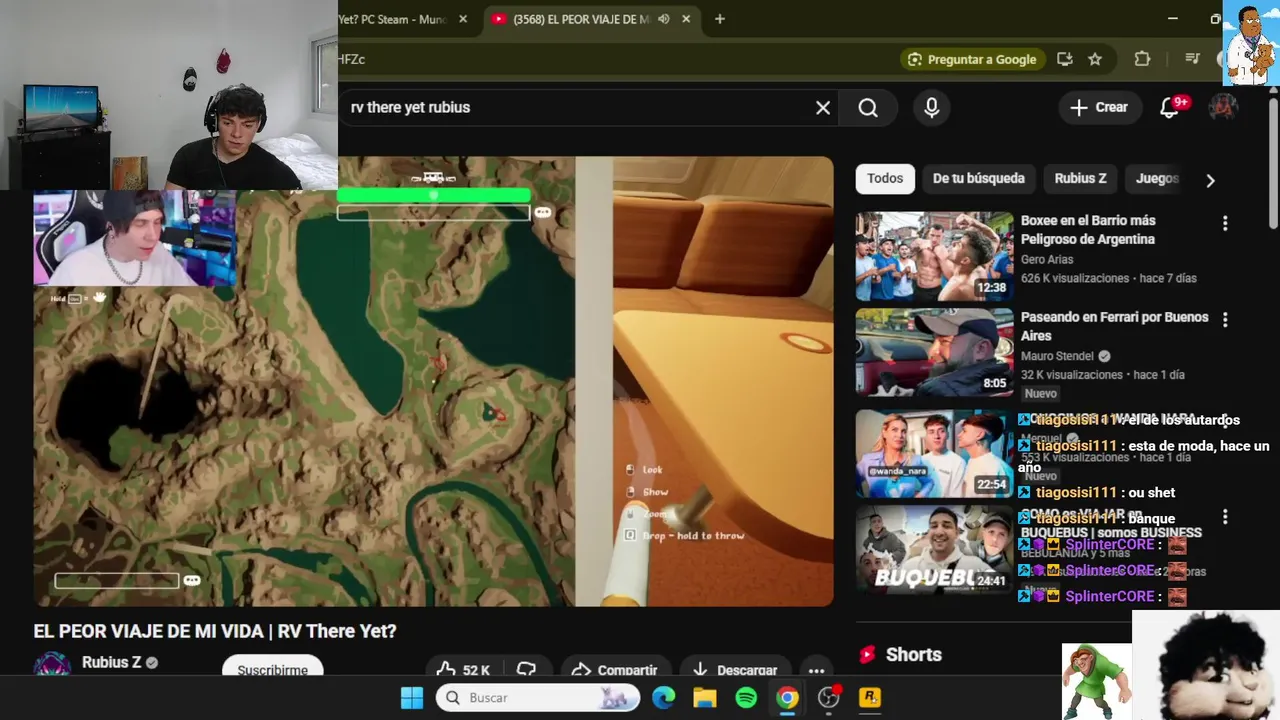Image resolution: width=1280 pixels, height=720 pixels.
Task: Start voice search with the microphone
Action: [931, 108]
